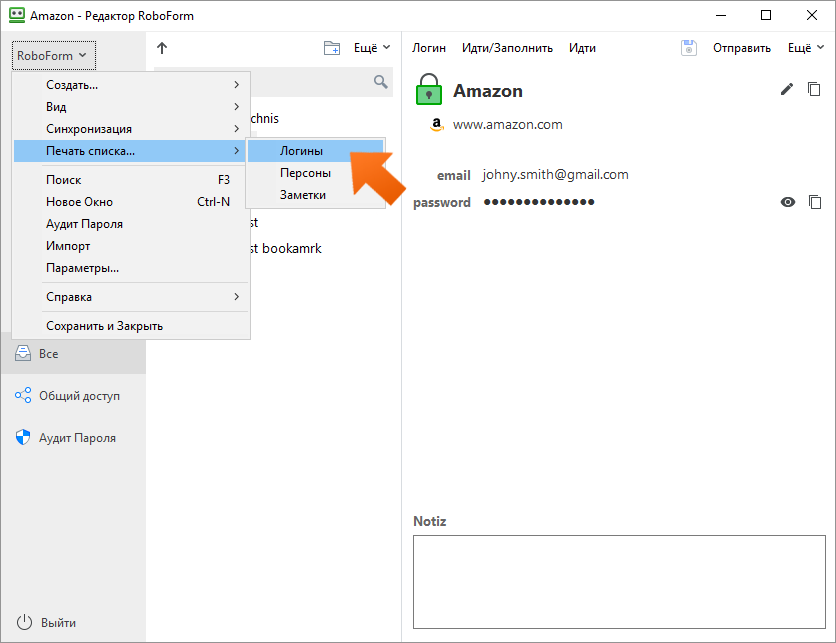The width and height of the screenshot is (836, 643).
Task: Click the pencil edit icon
Action: (x=786, y=89)
